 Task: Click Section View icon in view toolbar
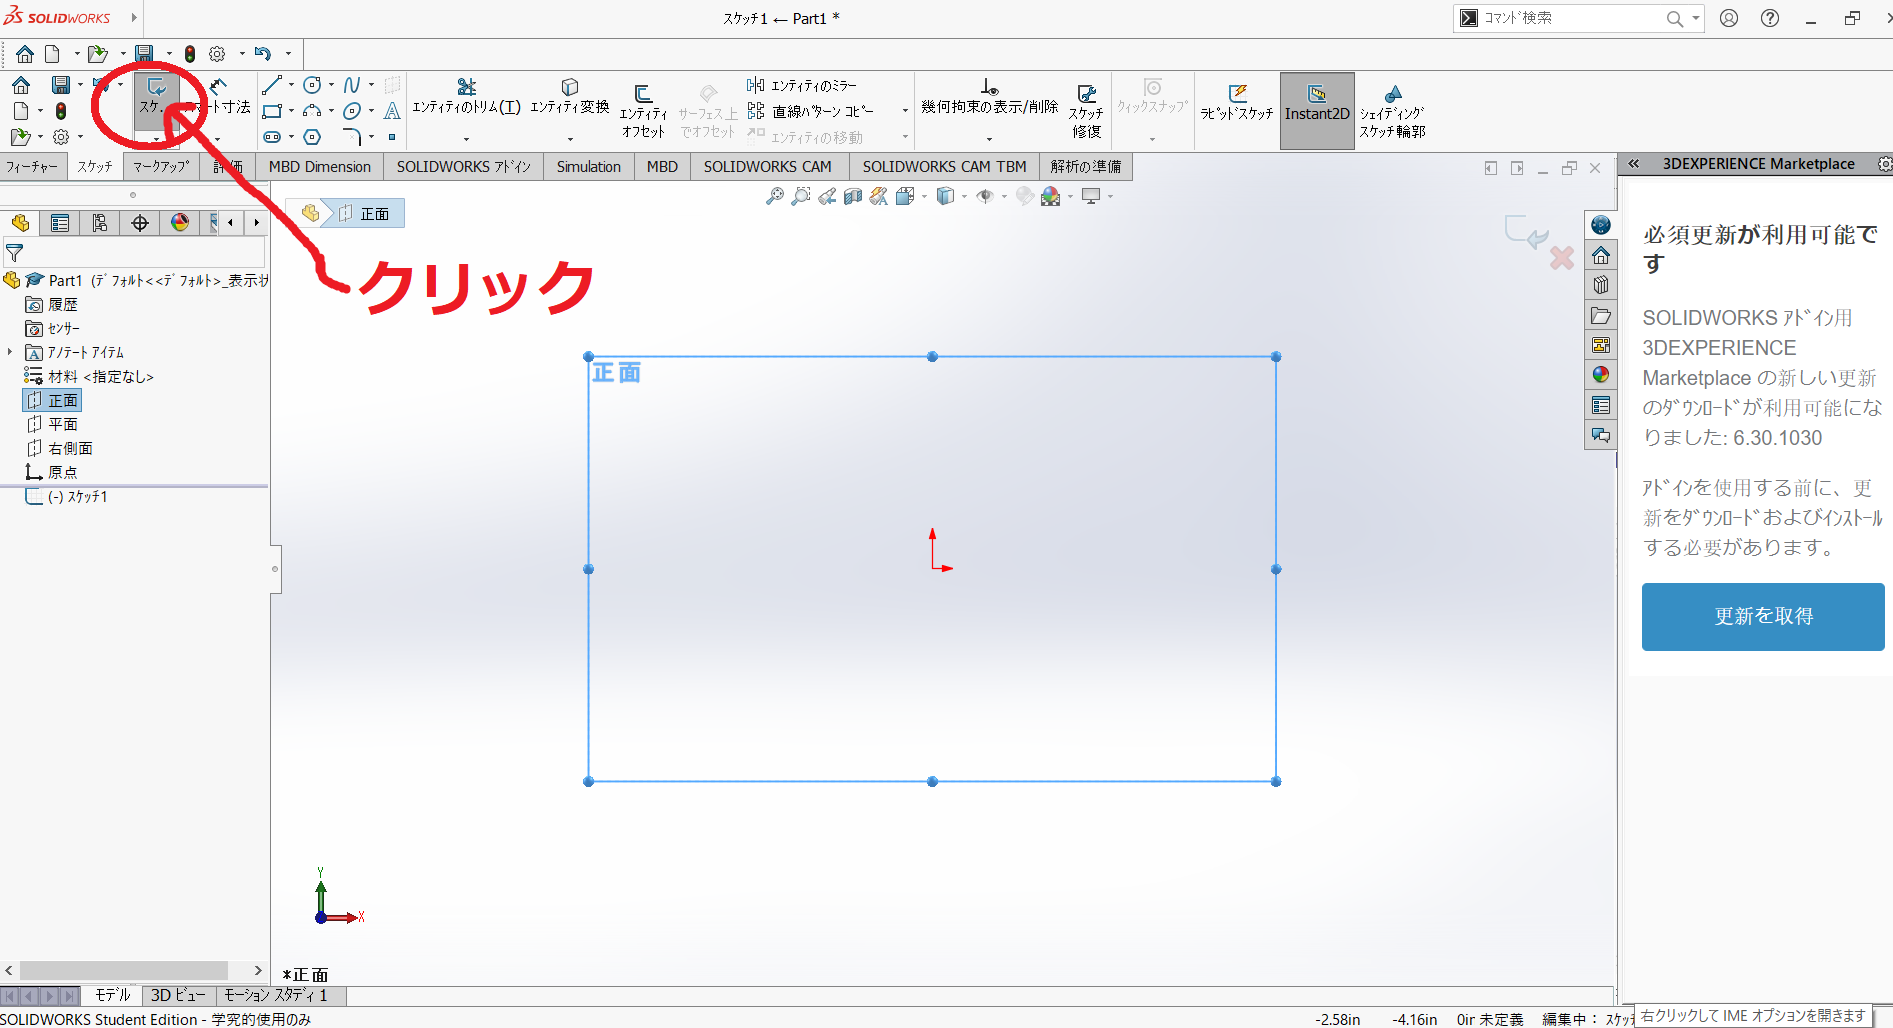tap(853, 197)
